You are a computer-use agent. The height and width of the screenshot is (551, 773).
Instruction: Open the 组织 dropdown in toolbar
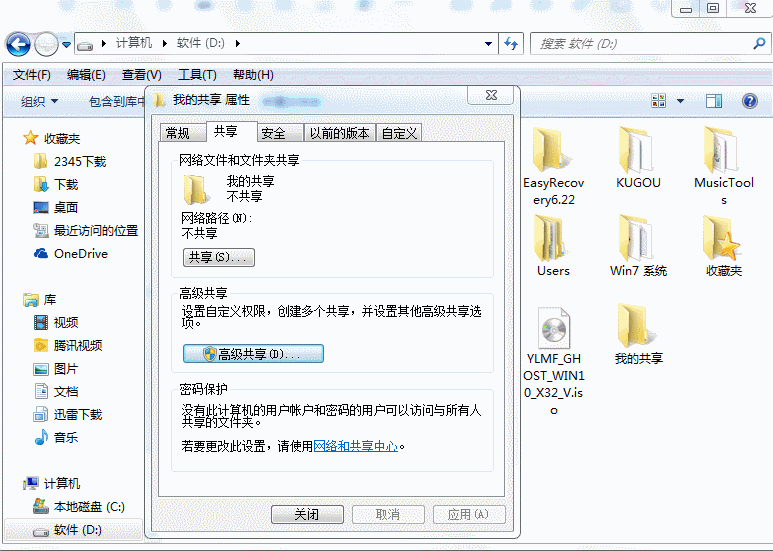pyautogui.click(x=39, y=102)
